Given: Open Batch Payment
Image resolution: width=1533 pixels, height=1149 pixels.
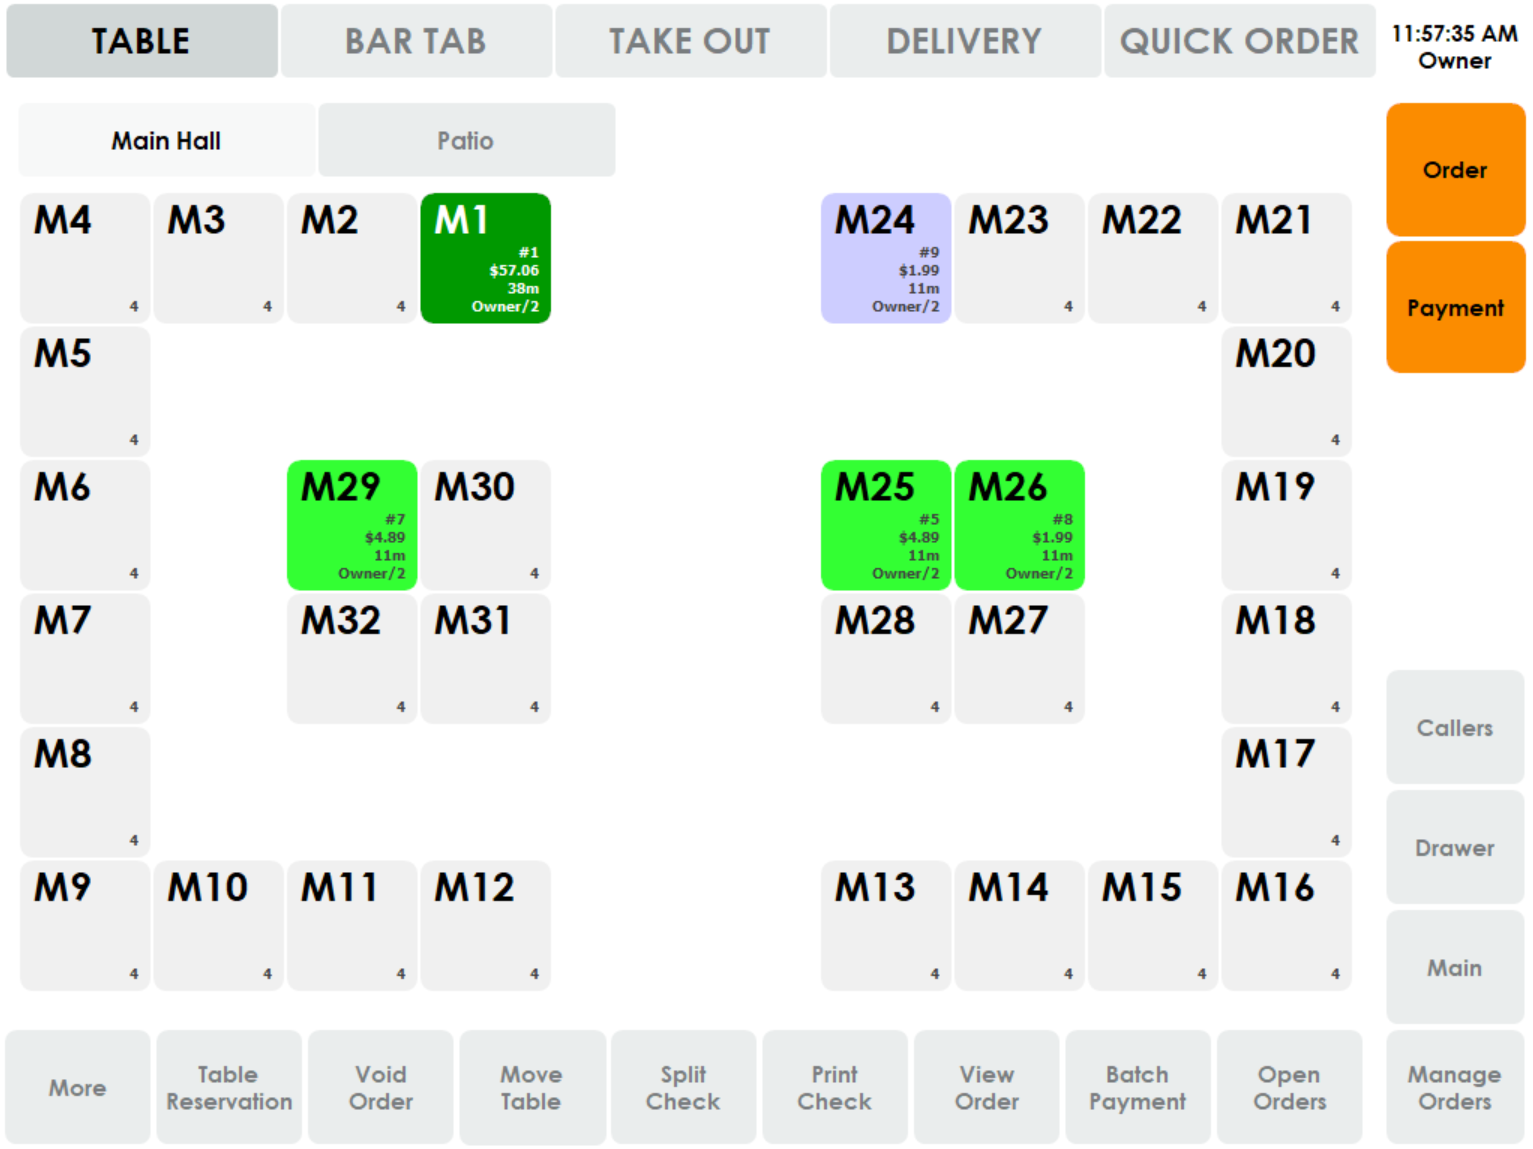Looking at the screenshot, I should [x=1138, y=1087].
